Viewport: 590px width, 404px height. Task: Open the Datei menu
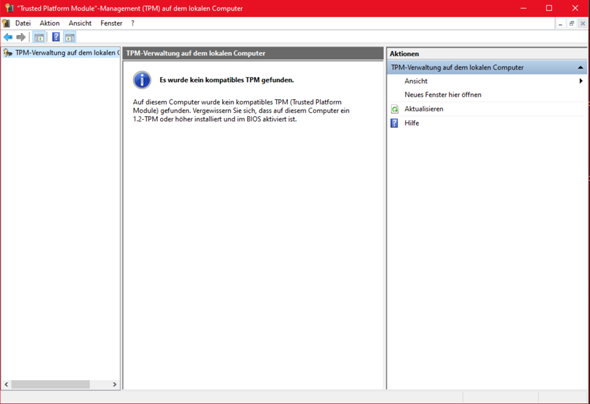pyautogui.click(x=23, y=23)
